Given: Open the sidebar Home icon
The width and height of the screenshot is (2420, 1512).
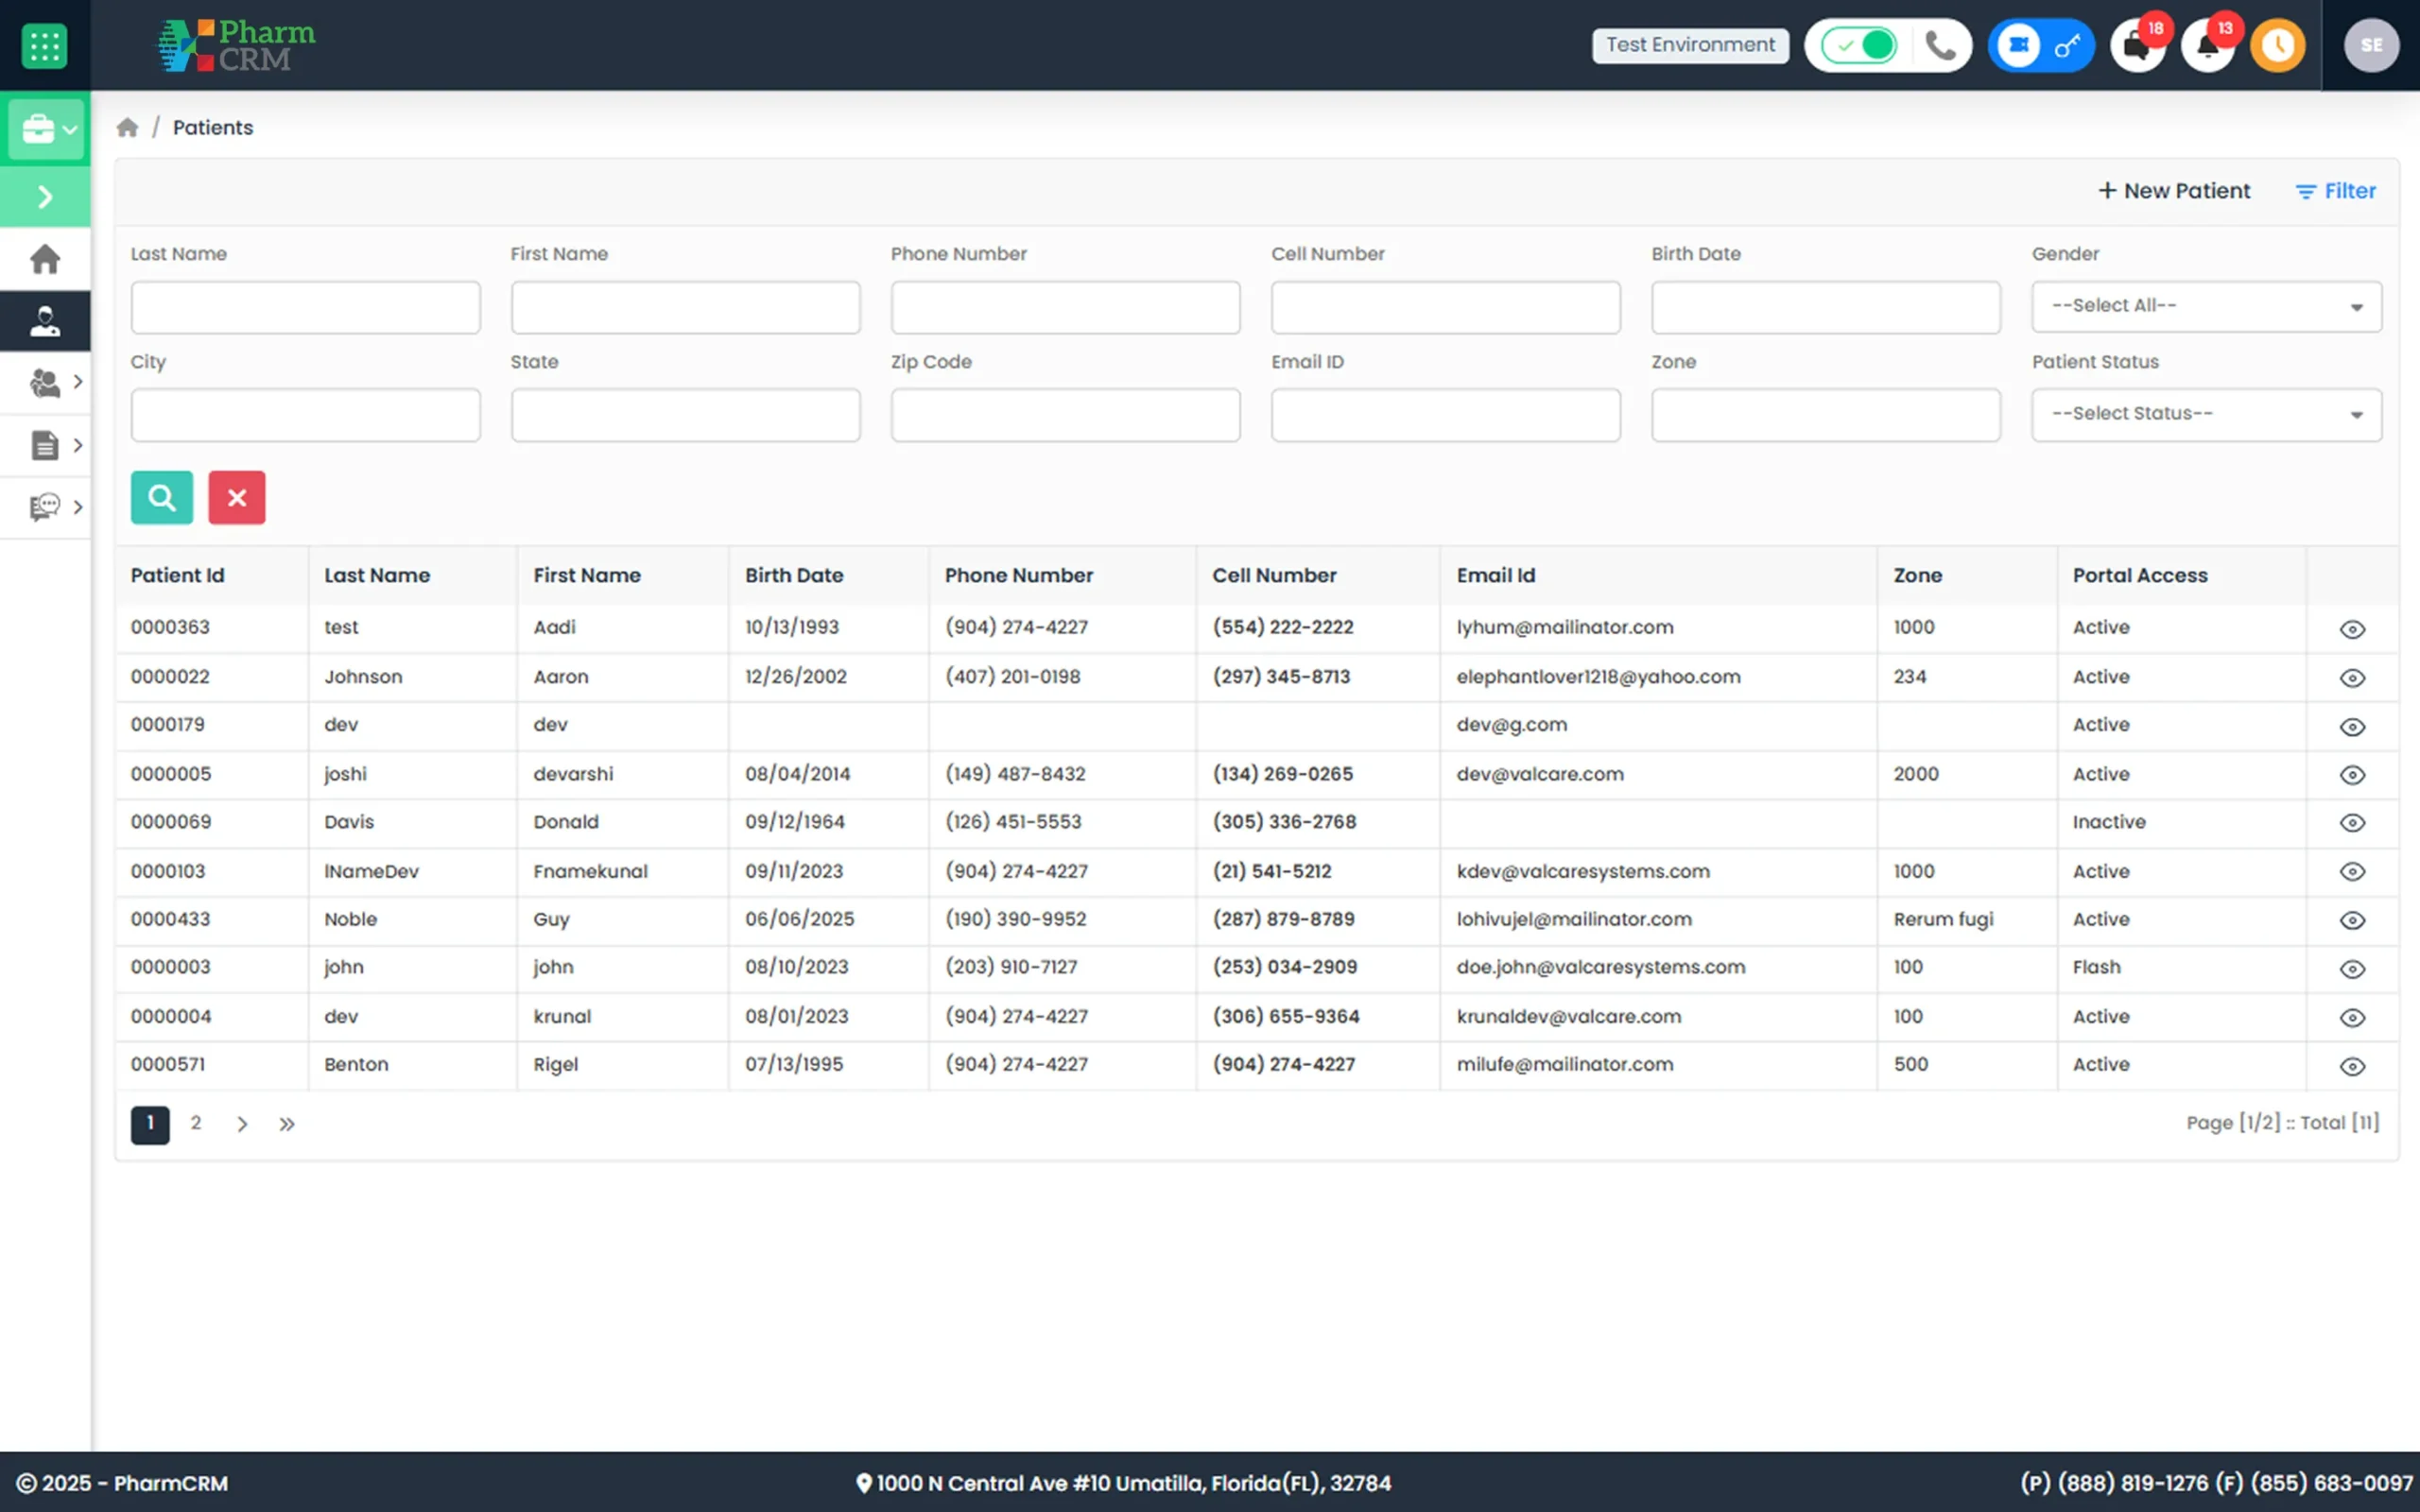Looking at the screenshot, I should (45, 259).
